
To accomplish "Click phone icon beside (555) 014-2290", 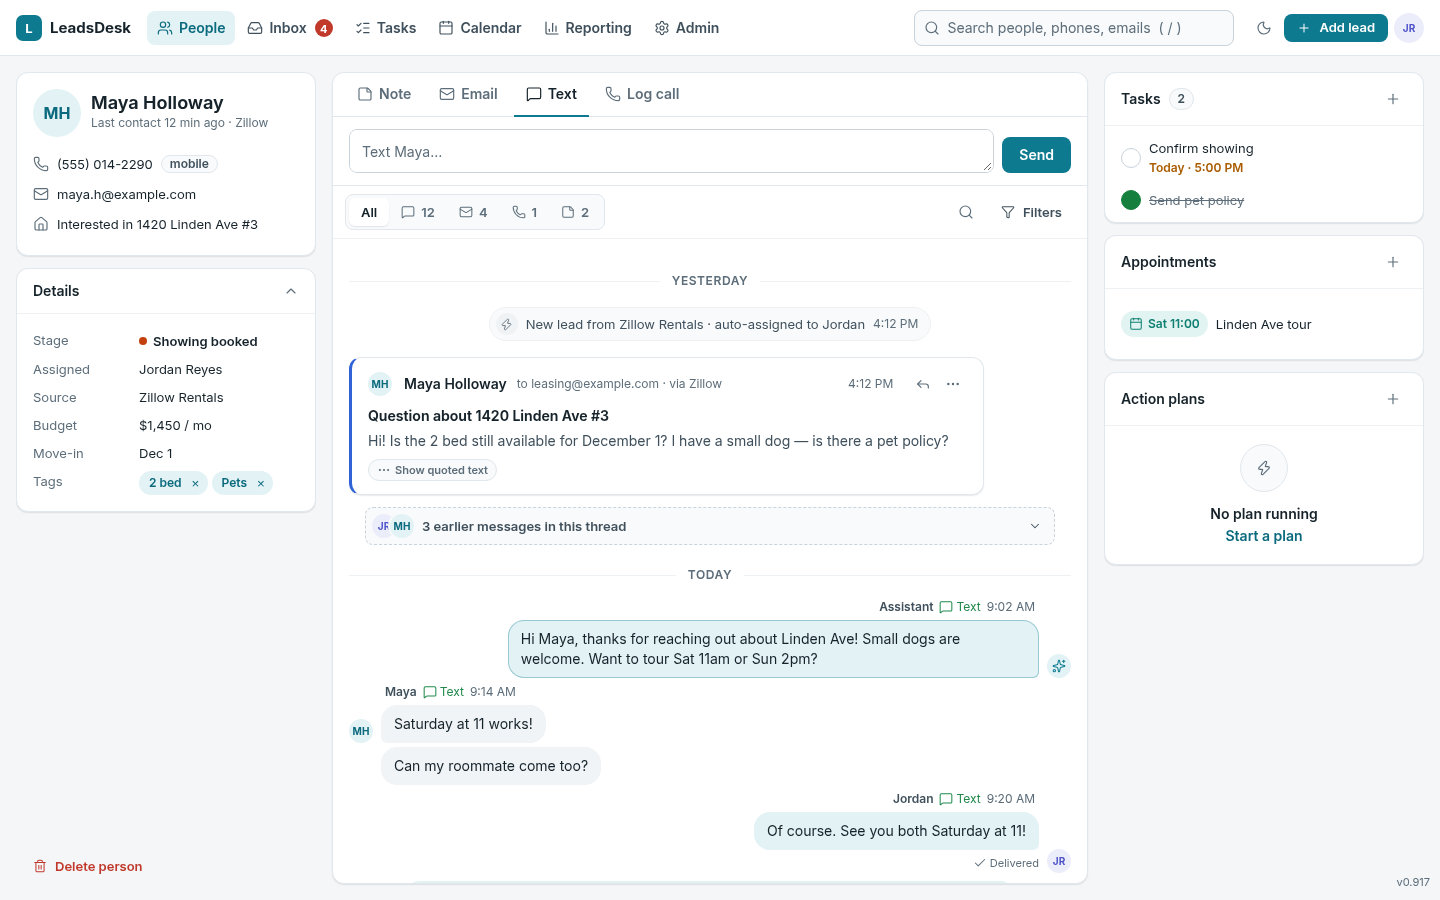I will (41, 164).
